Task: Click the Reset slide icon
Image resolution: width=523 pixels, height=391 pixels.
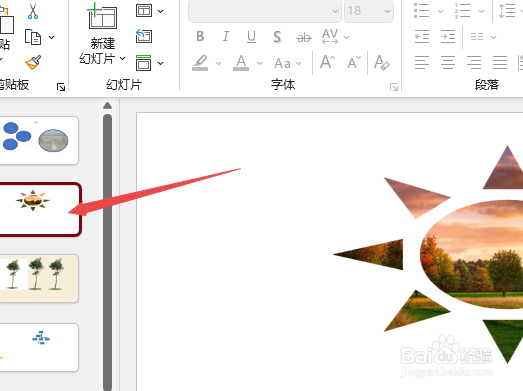Action: 144,36
